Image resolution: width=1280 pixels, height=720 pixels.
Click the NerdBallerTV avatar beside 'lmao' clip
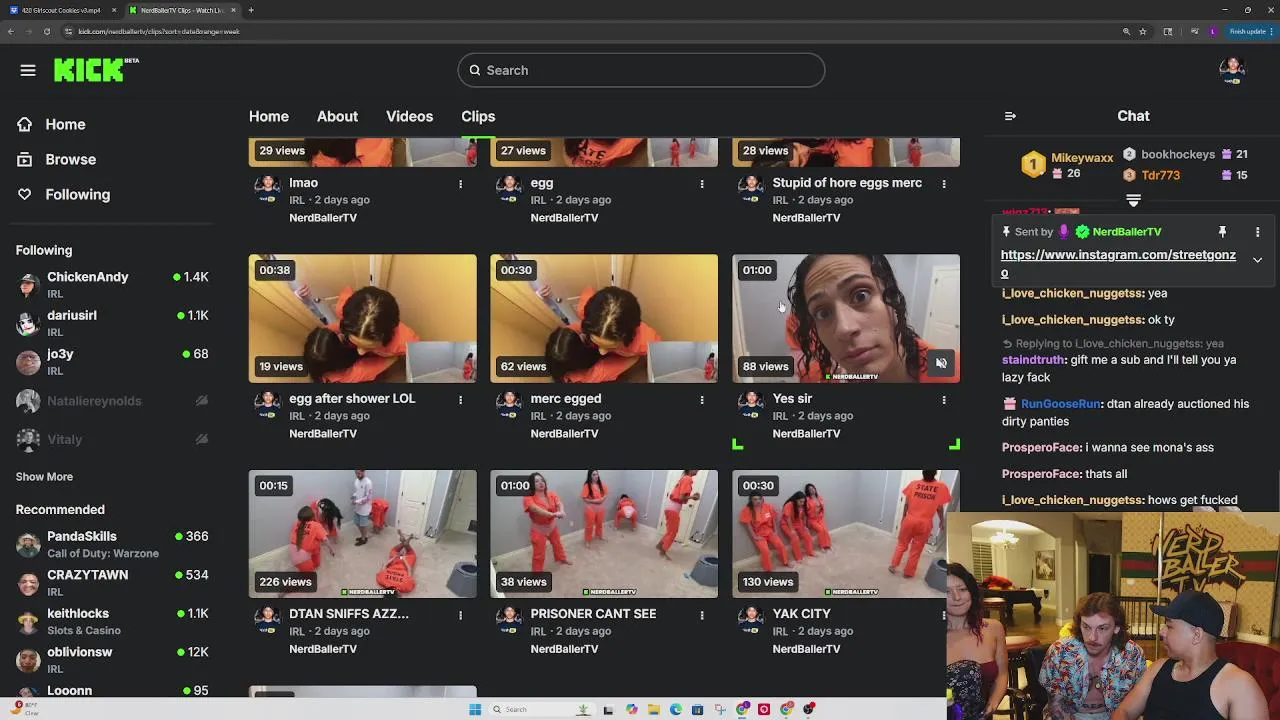coord(267,189)
